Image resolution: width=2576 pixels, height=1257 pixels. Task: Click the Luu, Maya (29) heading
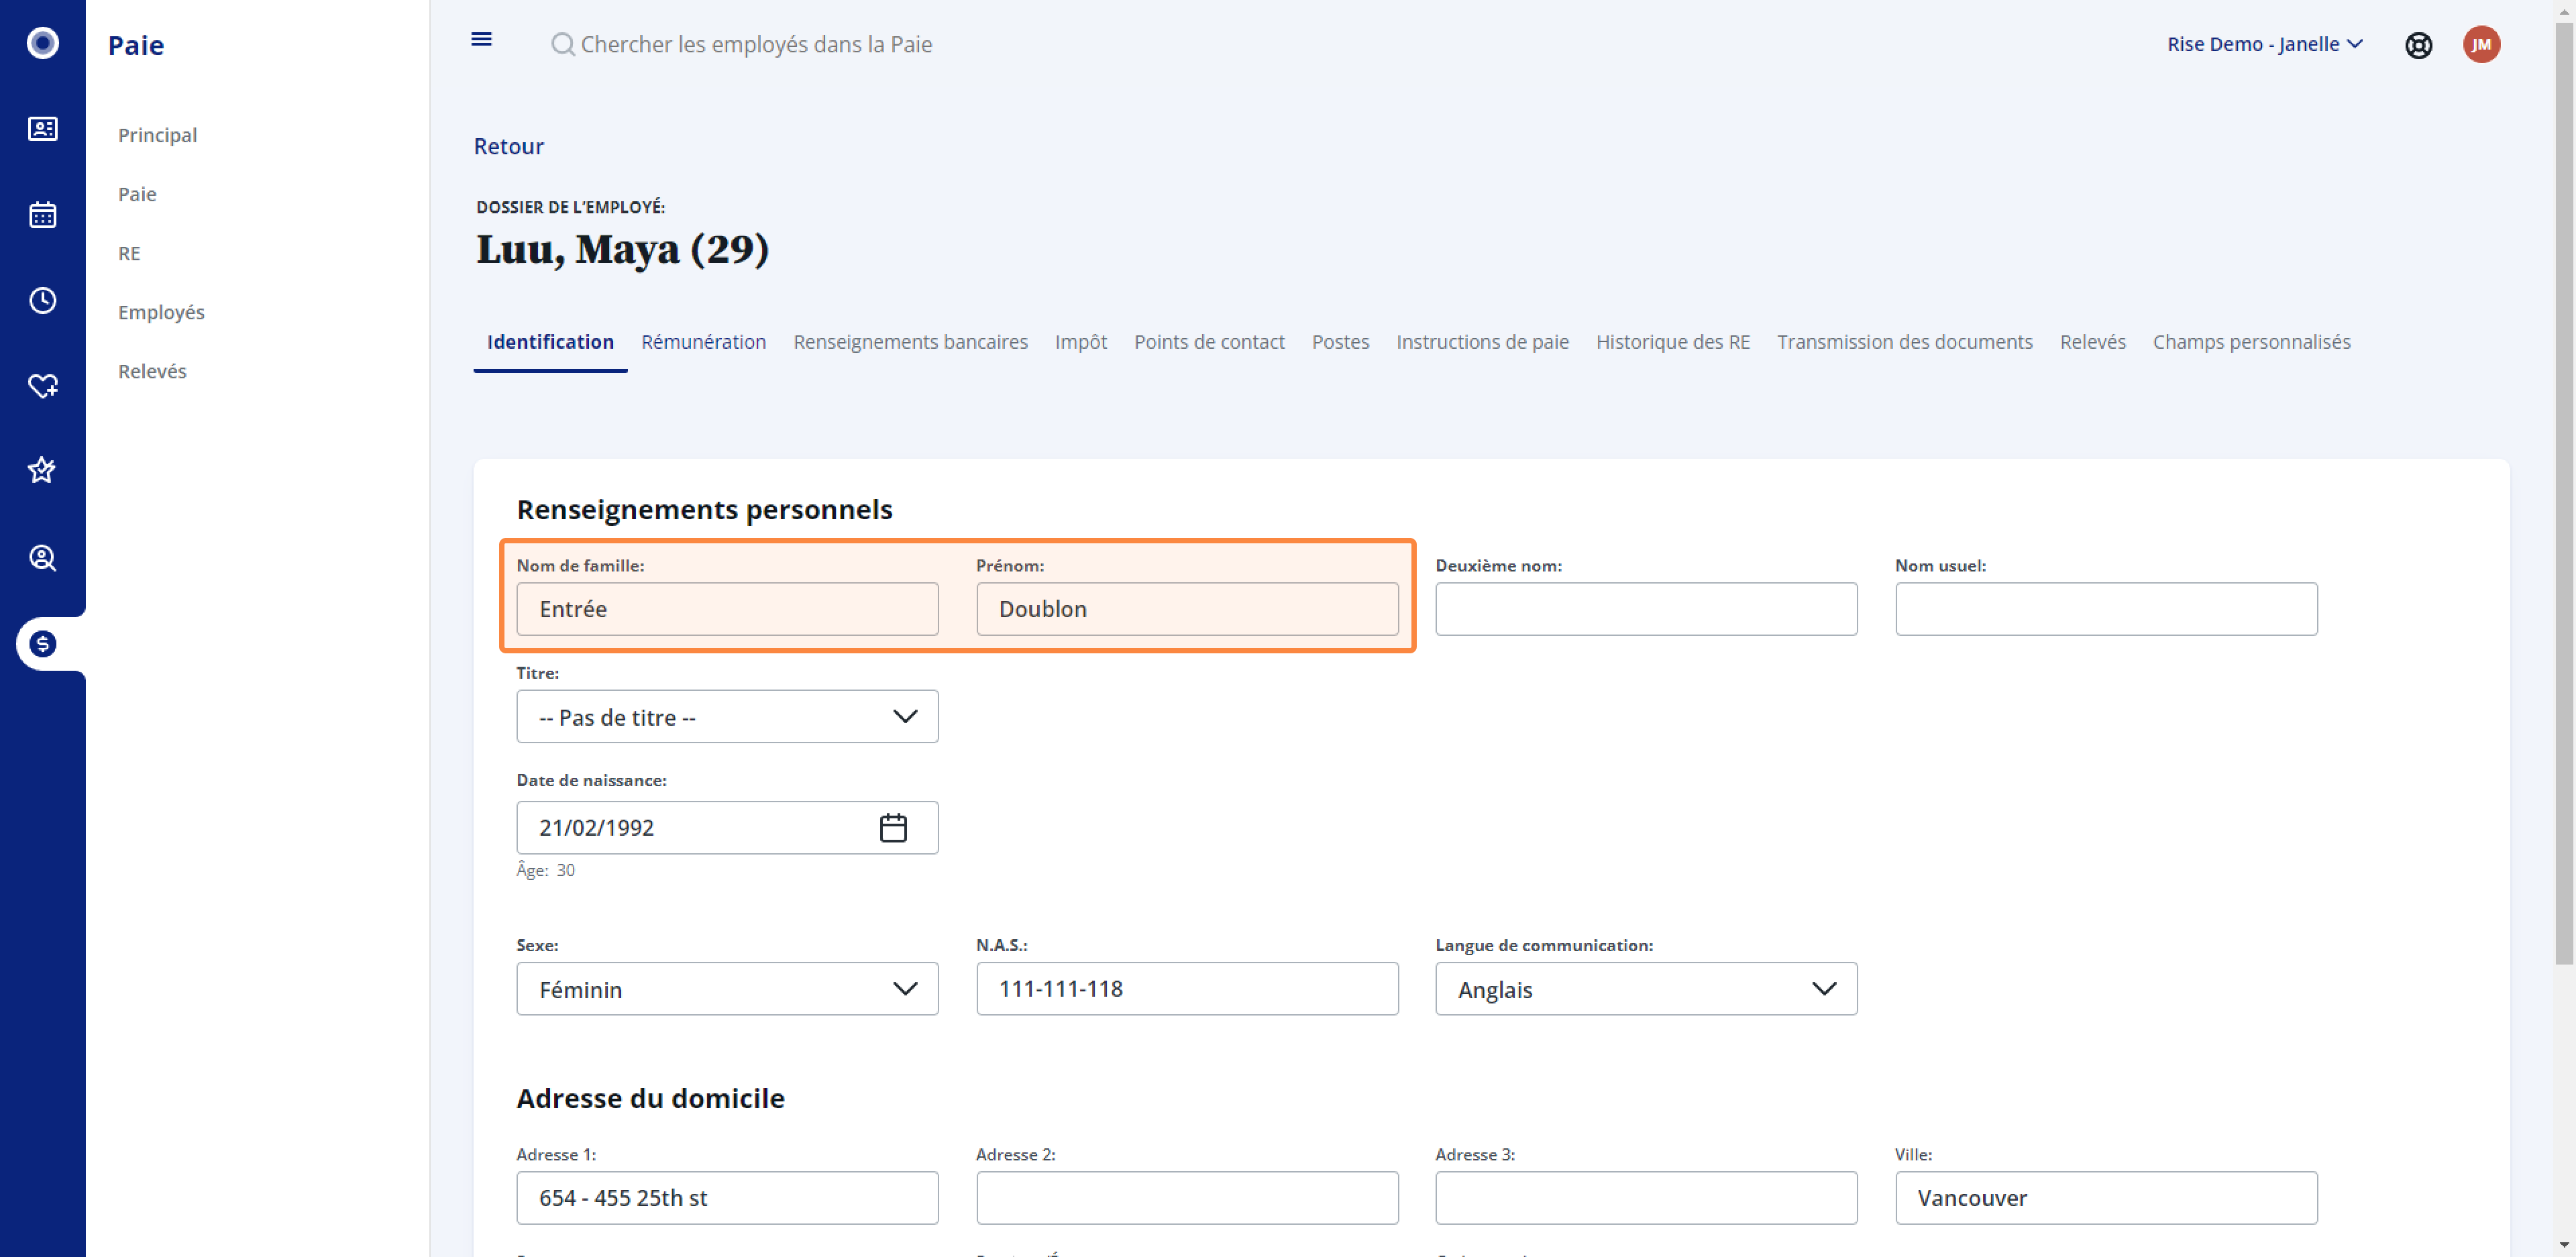point(622,249)
